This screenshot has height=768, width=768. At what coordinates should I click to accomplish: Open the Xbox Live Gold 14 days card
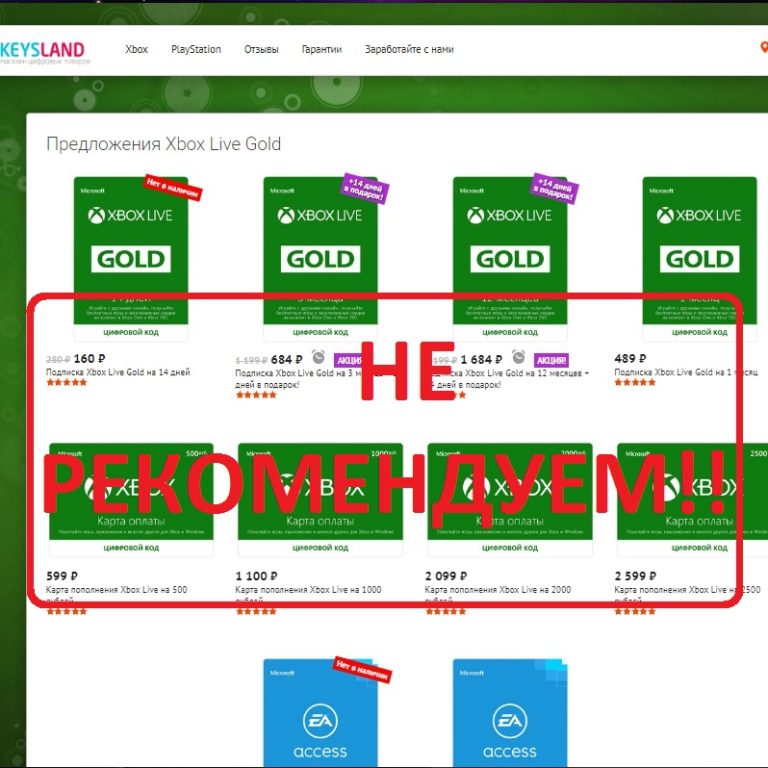pyautogui.click(x=131, y=259)
